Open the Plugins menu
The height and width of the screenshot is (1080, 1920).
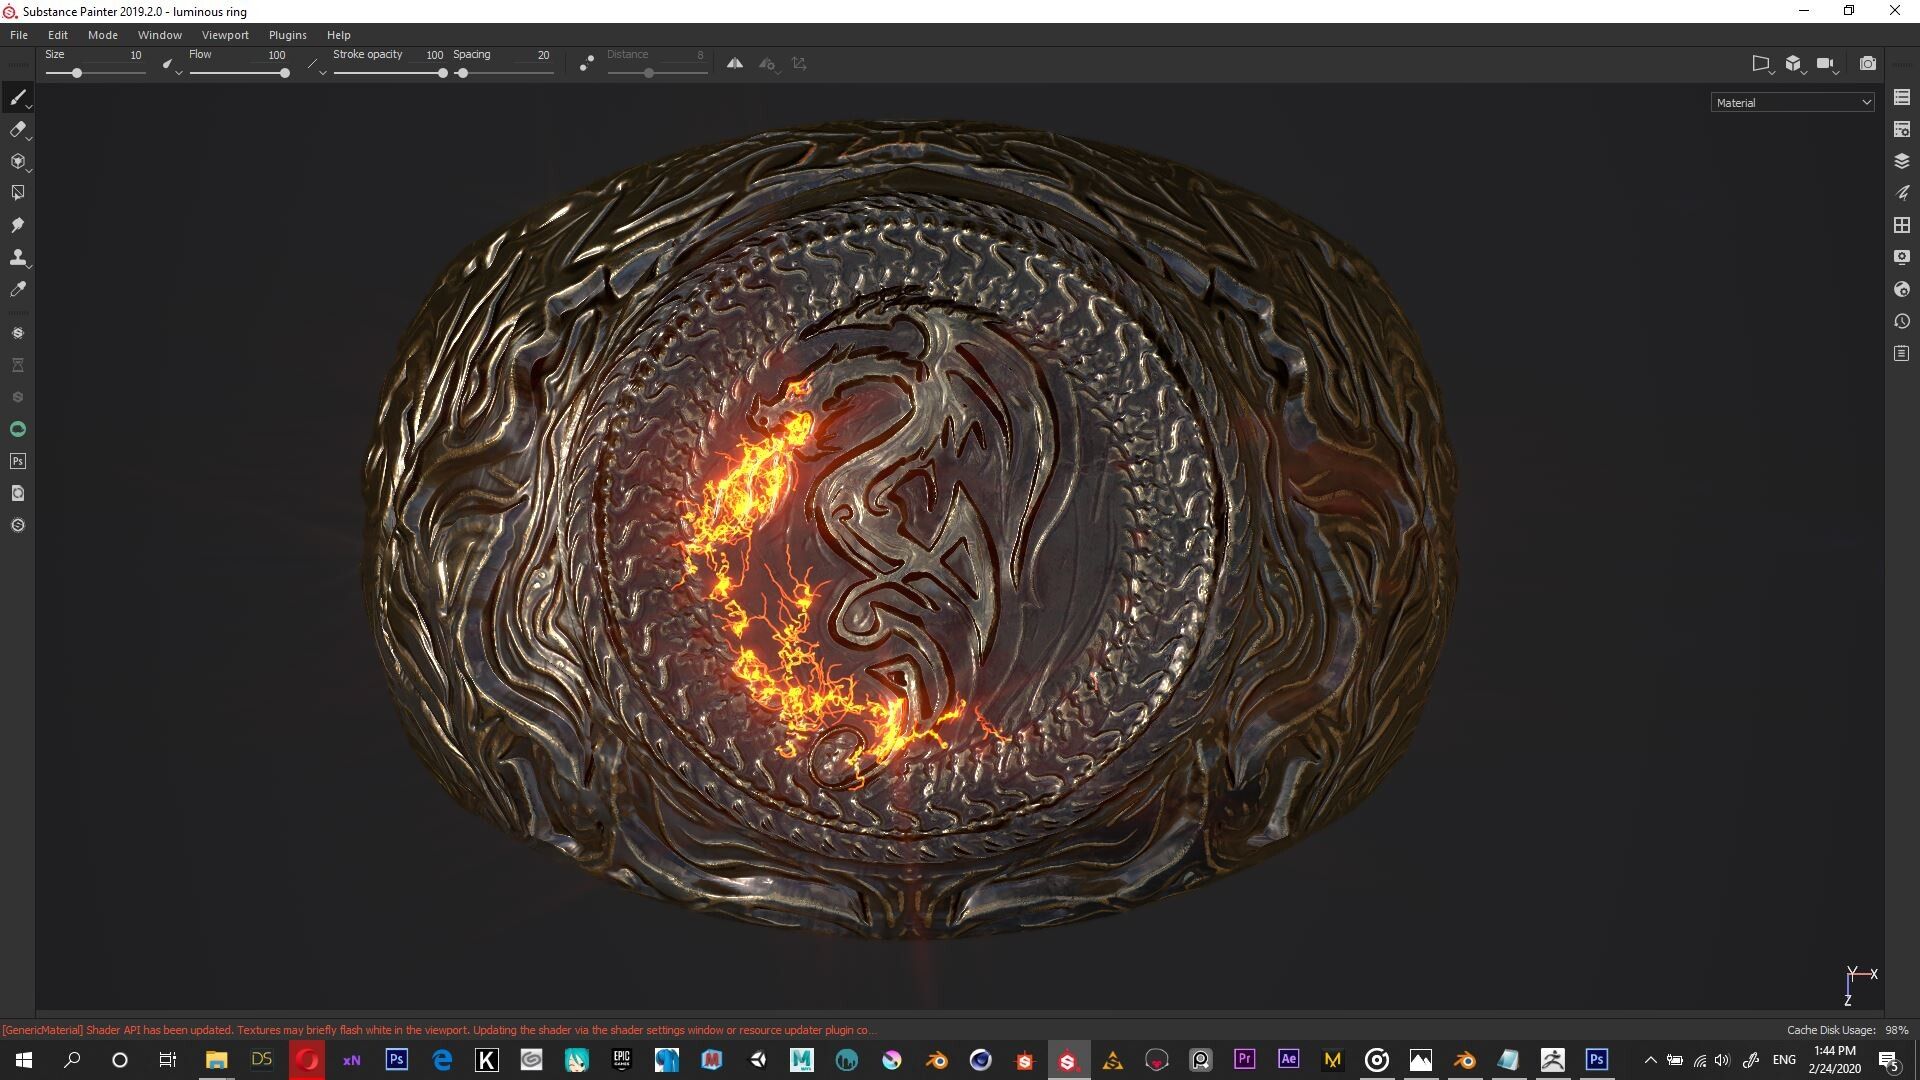pos(287,35)
